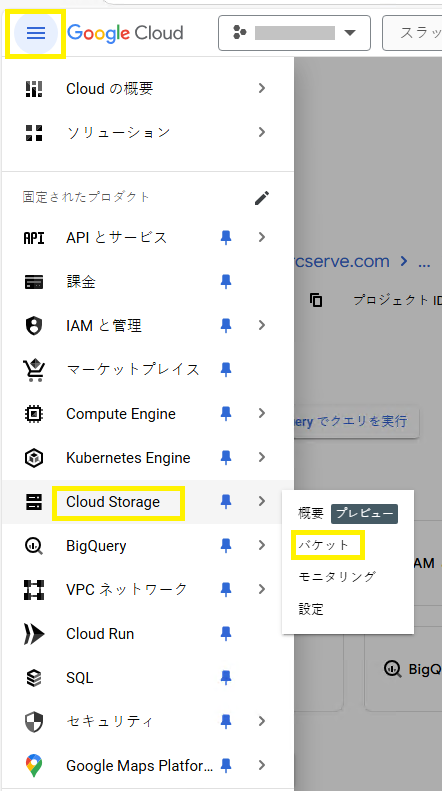Click the BigQuery magnifier icon in menu

coord(34,546)
